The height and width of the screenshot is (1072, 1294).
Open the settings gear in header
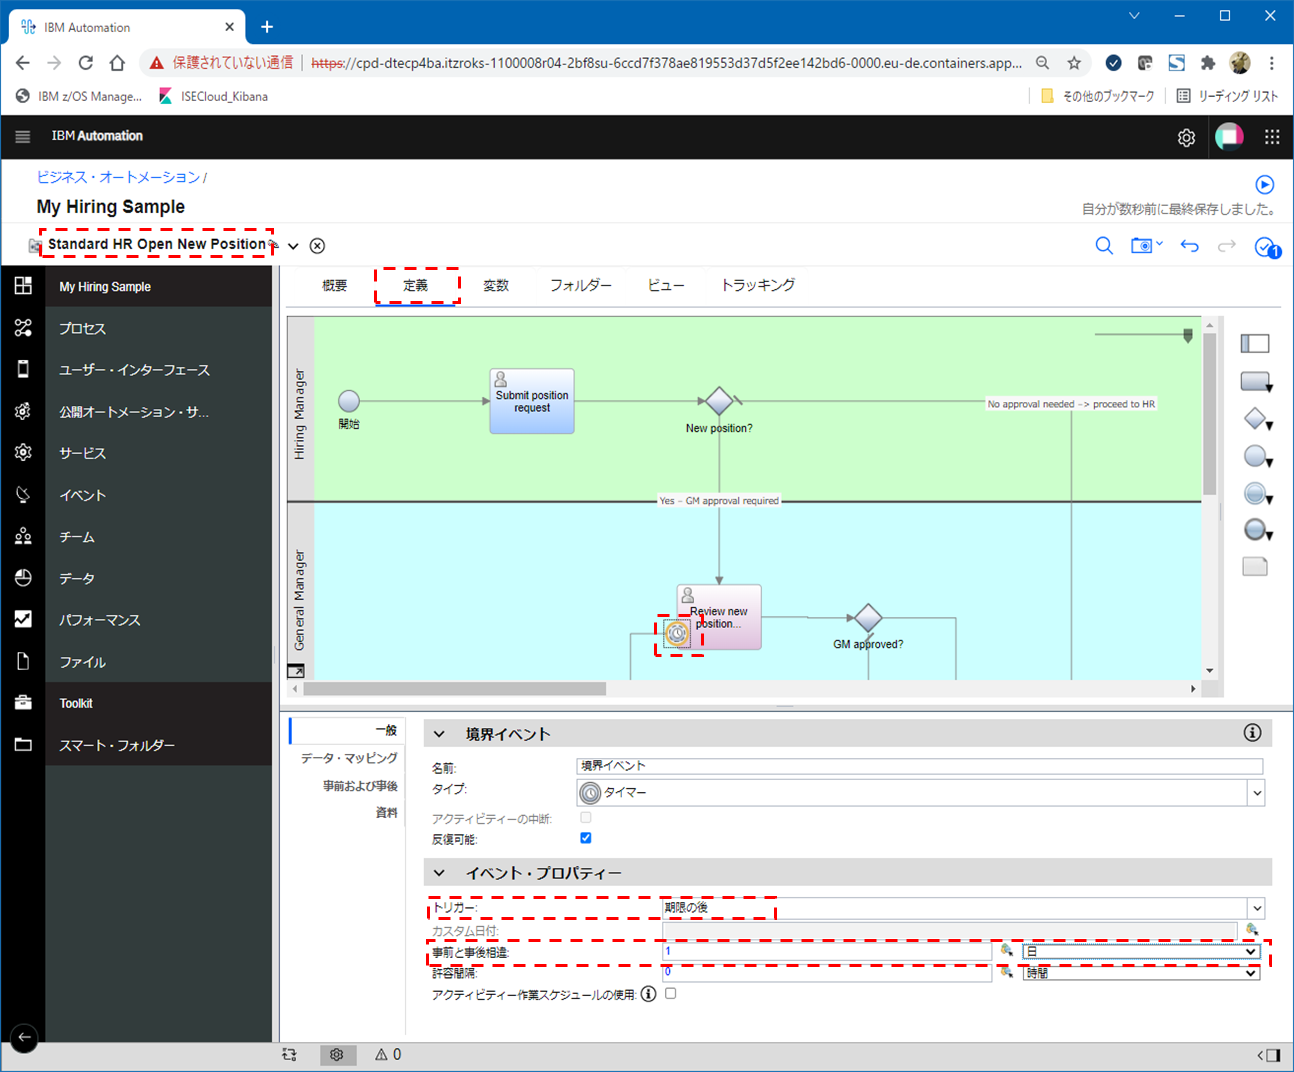1186,138
